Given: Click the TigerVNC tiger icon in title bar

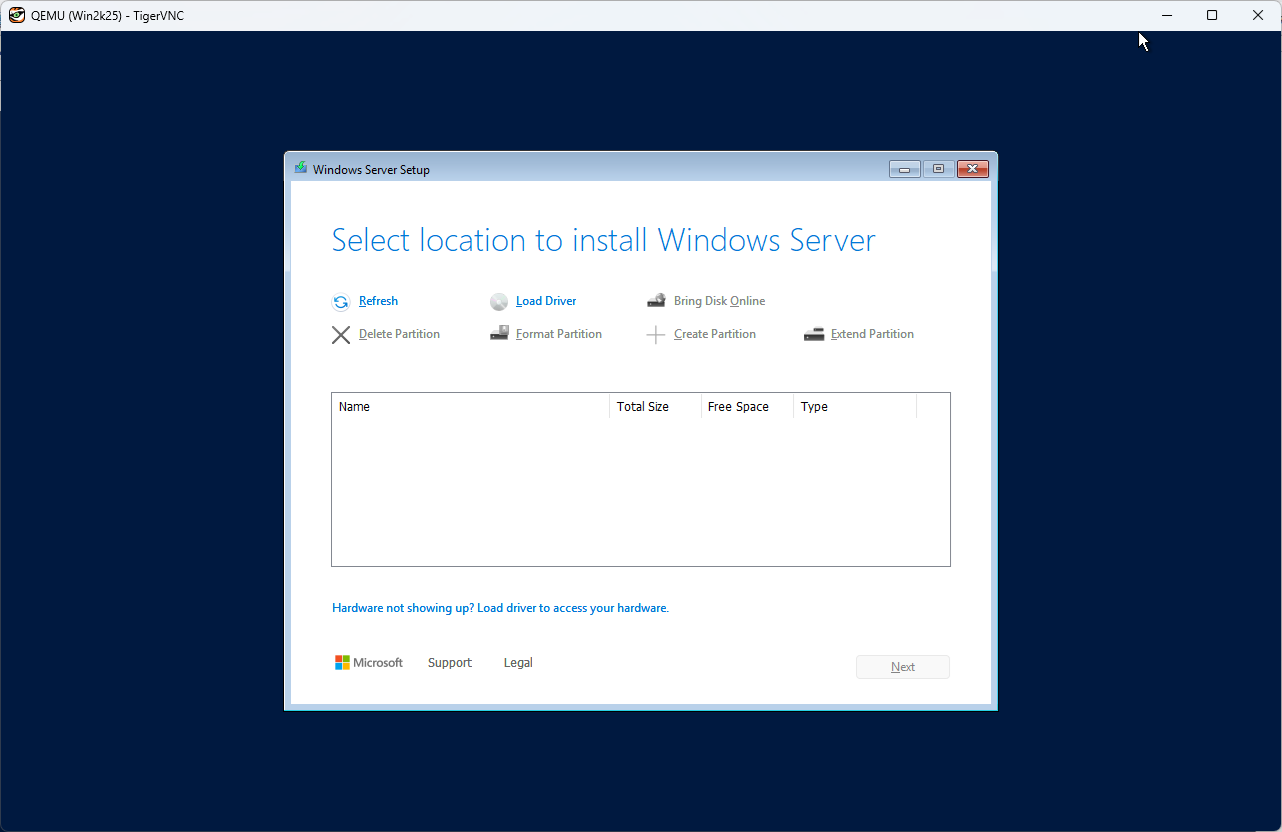Looking at the screenshot, I should [x=17, y=15].
